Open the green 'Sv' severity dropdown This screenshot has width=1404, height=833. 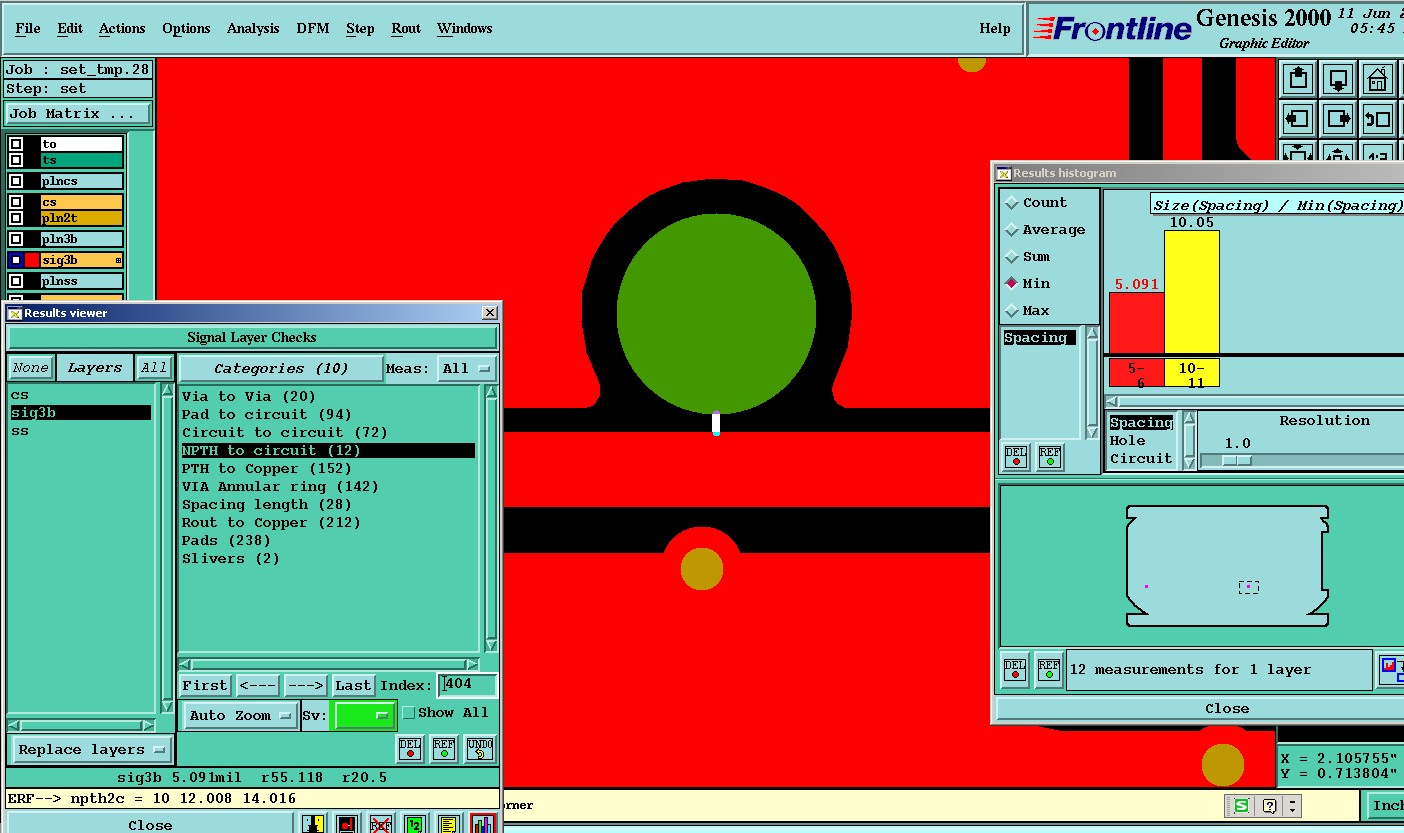[x=363, y=715]
